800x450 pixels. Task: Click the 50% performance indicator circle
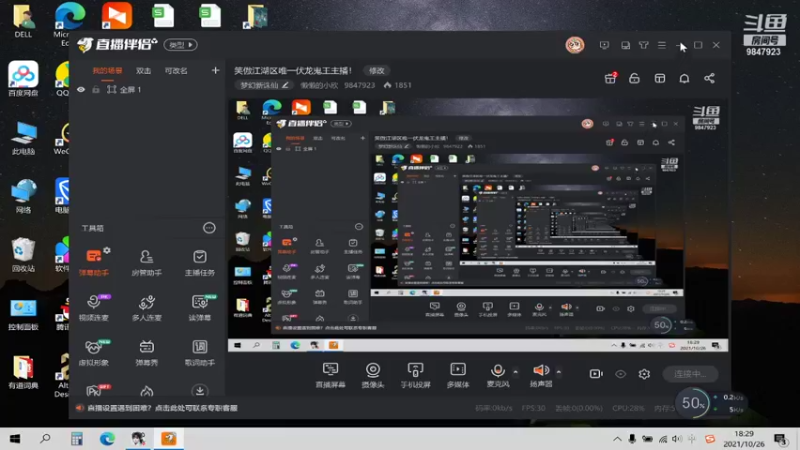point(692,403)
